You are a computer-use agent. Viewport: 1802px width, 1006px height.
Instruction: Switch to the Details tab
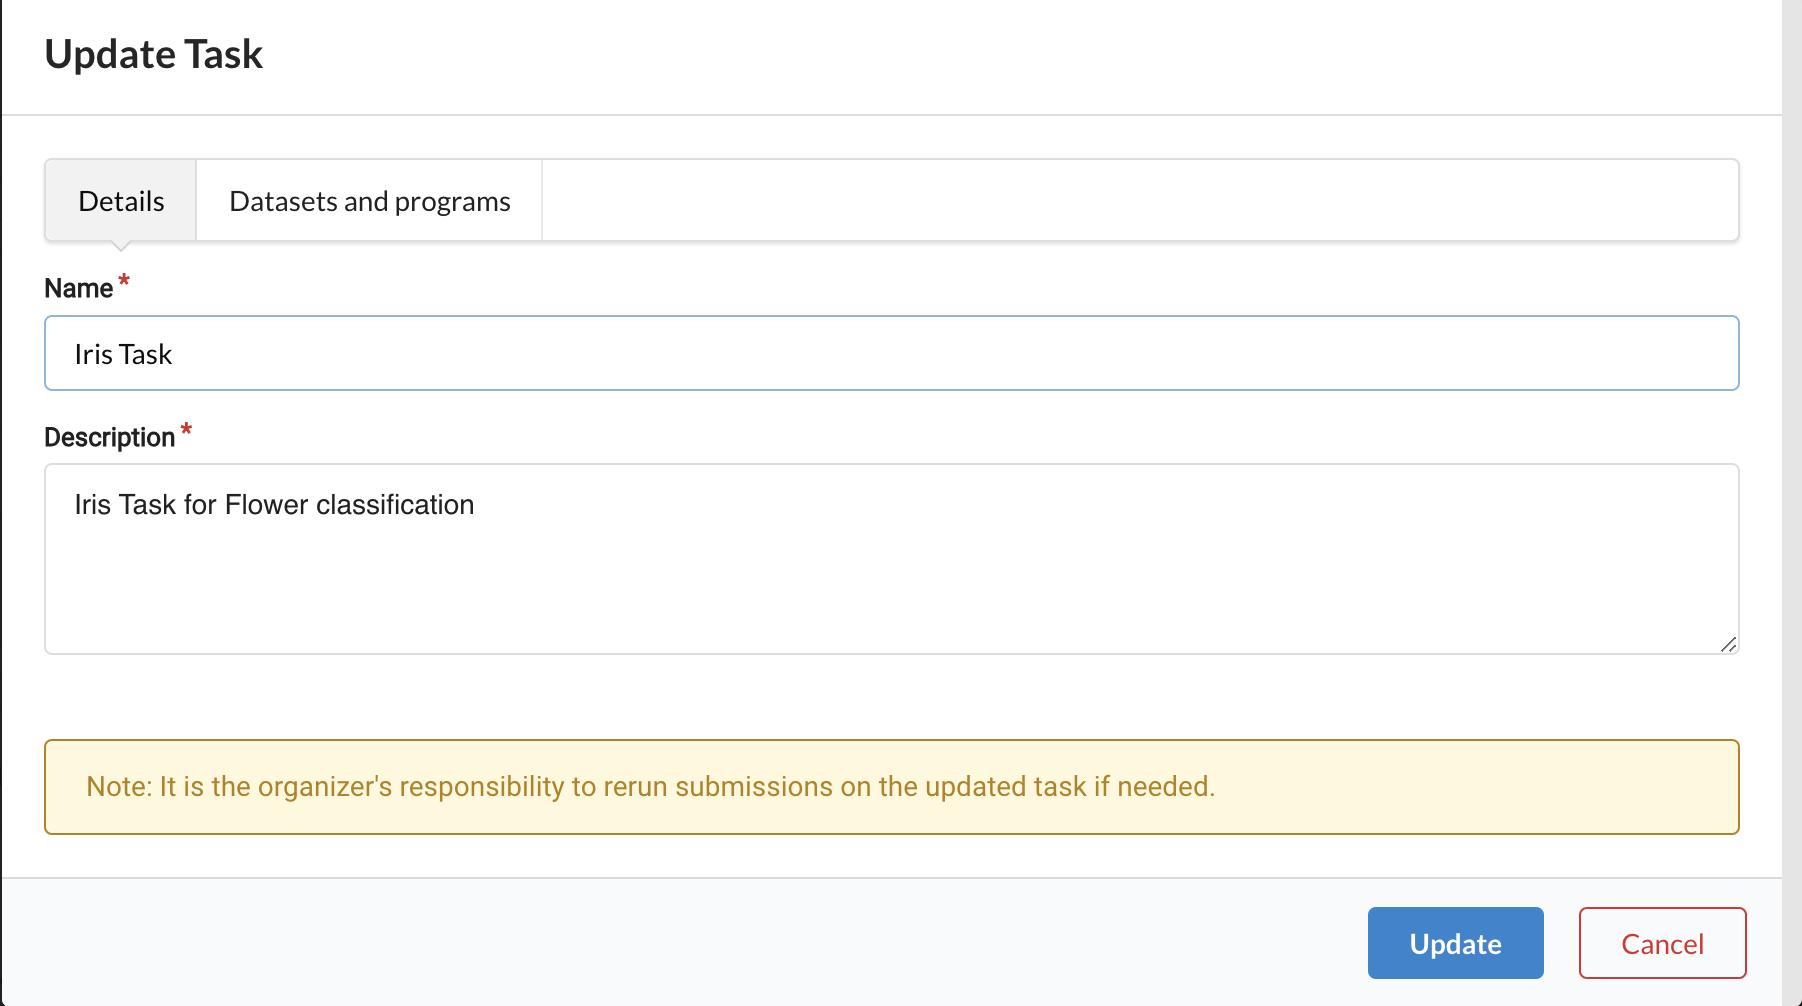tap(121, 201)
